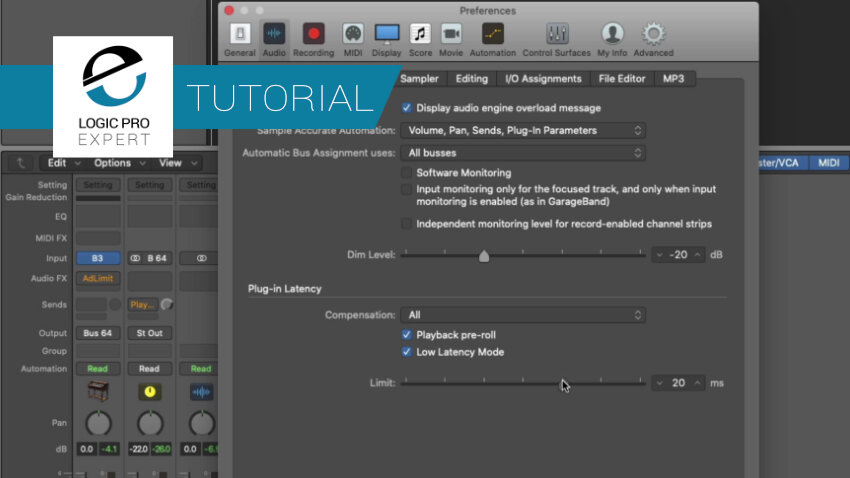Click the organ instrument icon on first channel strip
The image size is (850, 478).
click(98, 391)
